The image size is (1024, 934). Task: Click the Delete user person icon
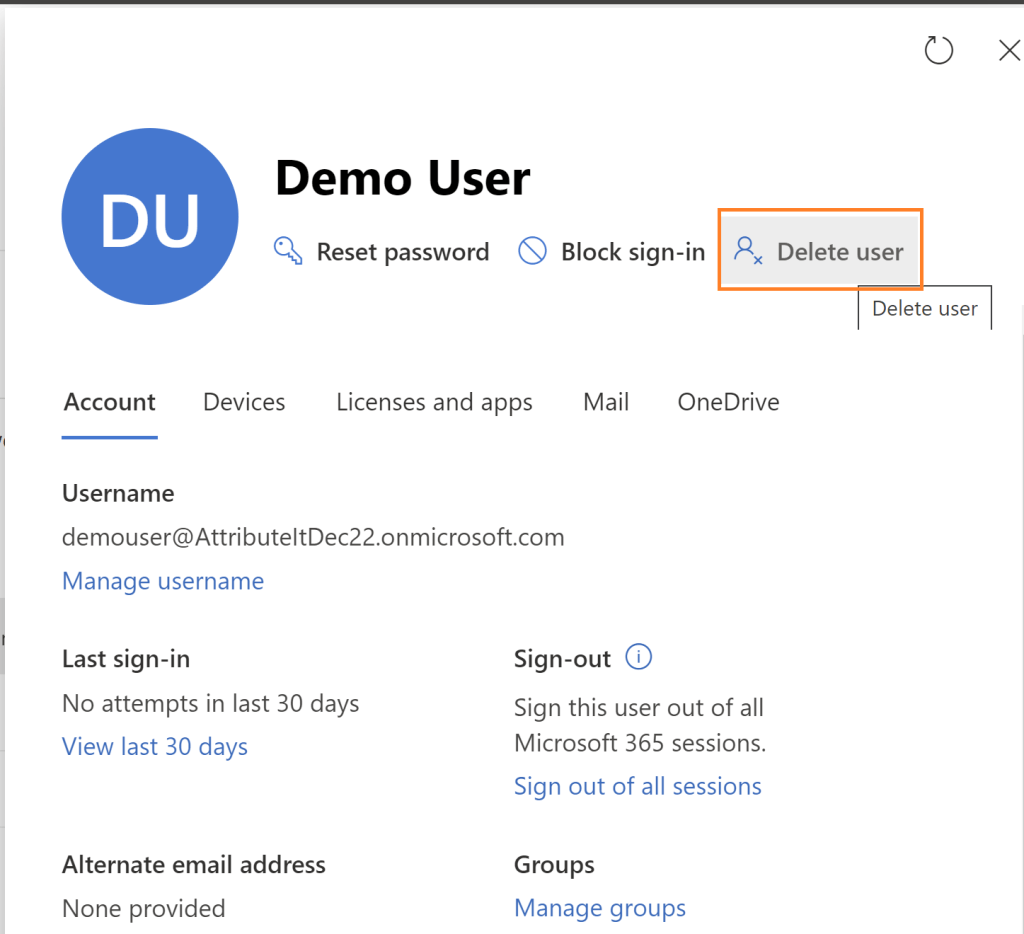pos(748,251)
